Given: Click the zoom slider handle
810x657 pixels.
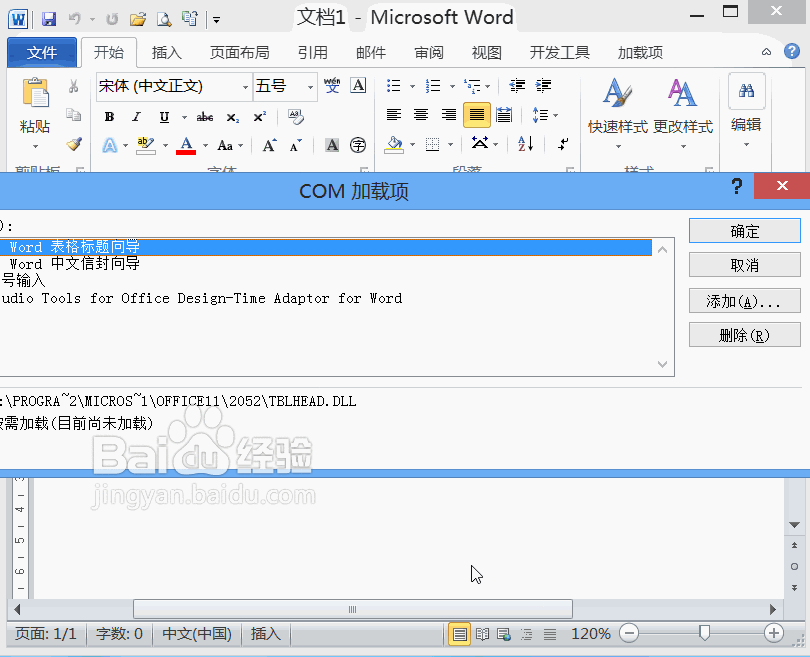Looking at the screenshot, I should [x=704, y=633].
